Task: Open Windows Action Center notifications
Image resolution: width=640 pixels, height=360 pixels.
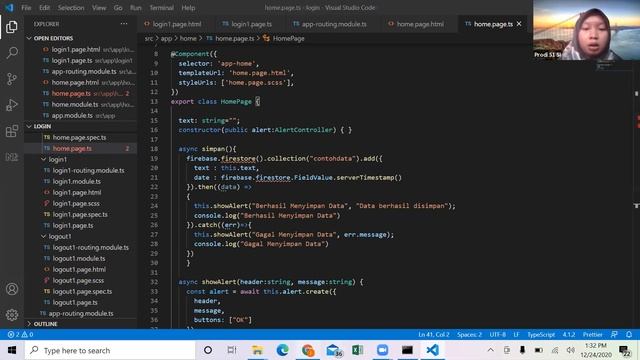Action: click(x=624, y=350)
